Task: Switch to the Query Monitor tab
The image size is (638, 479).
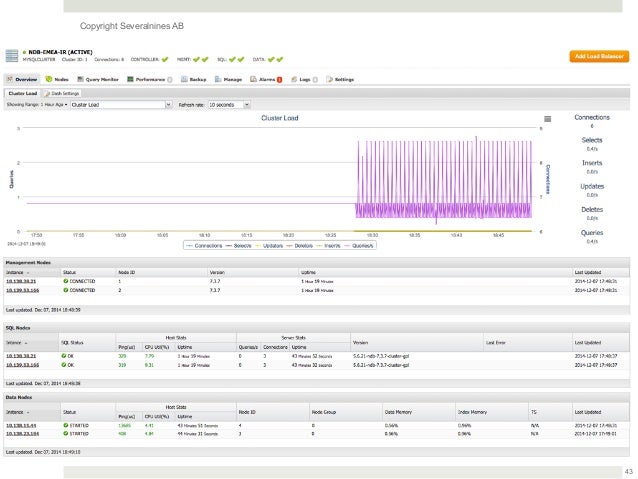Action: (101, 78)
